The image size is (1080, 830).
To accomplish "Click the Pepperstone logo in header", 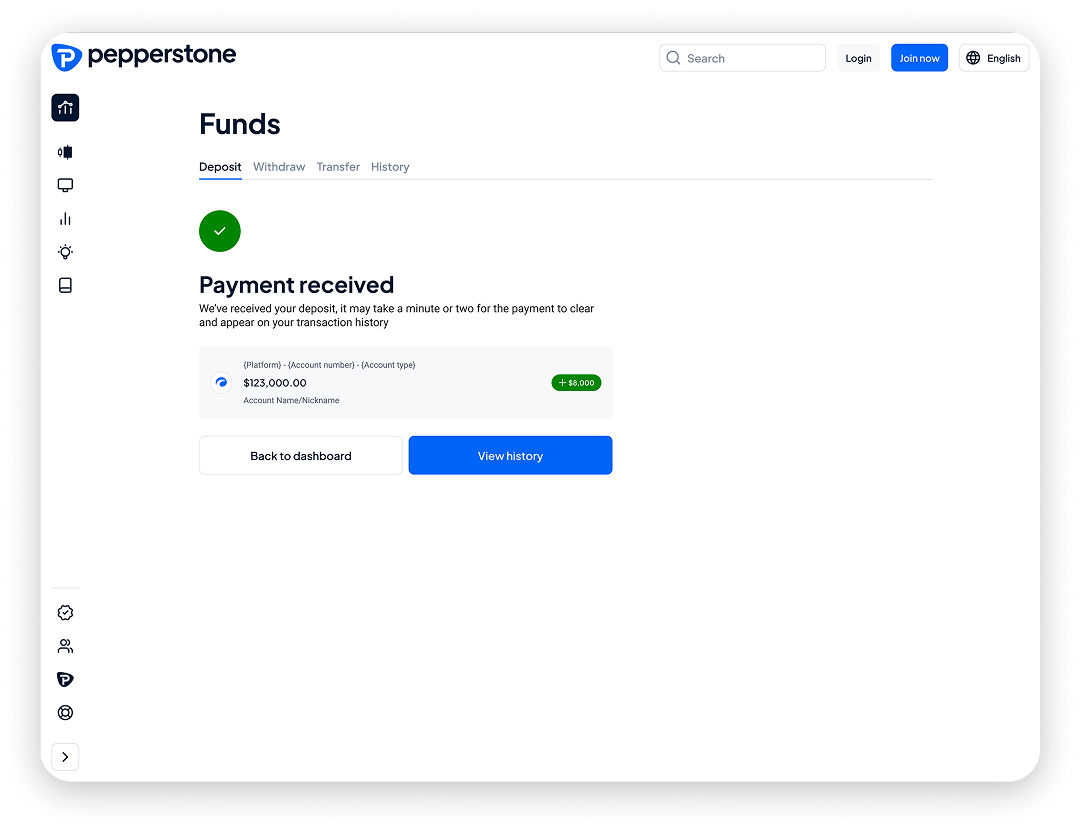I will click(x=144, y=56).
